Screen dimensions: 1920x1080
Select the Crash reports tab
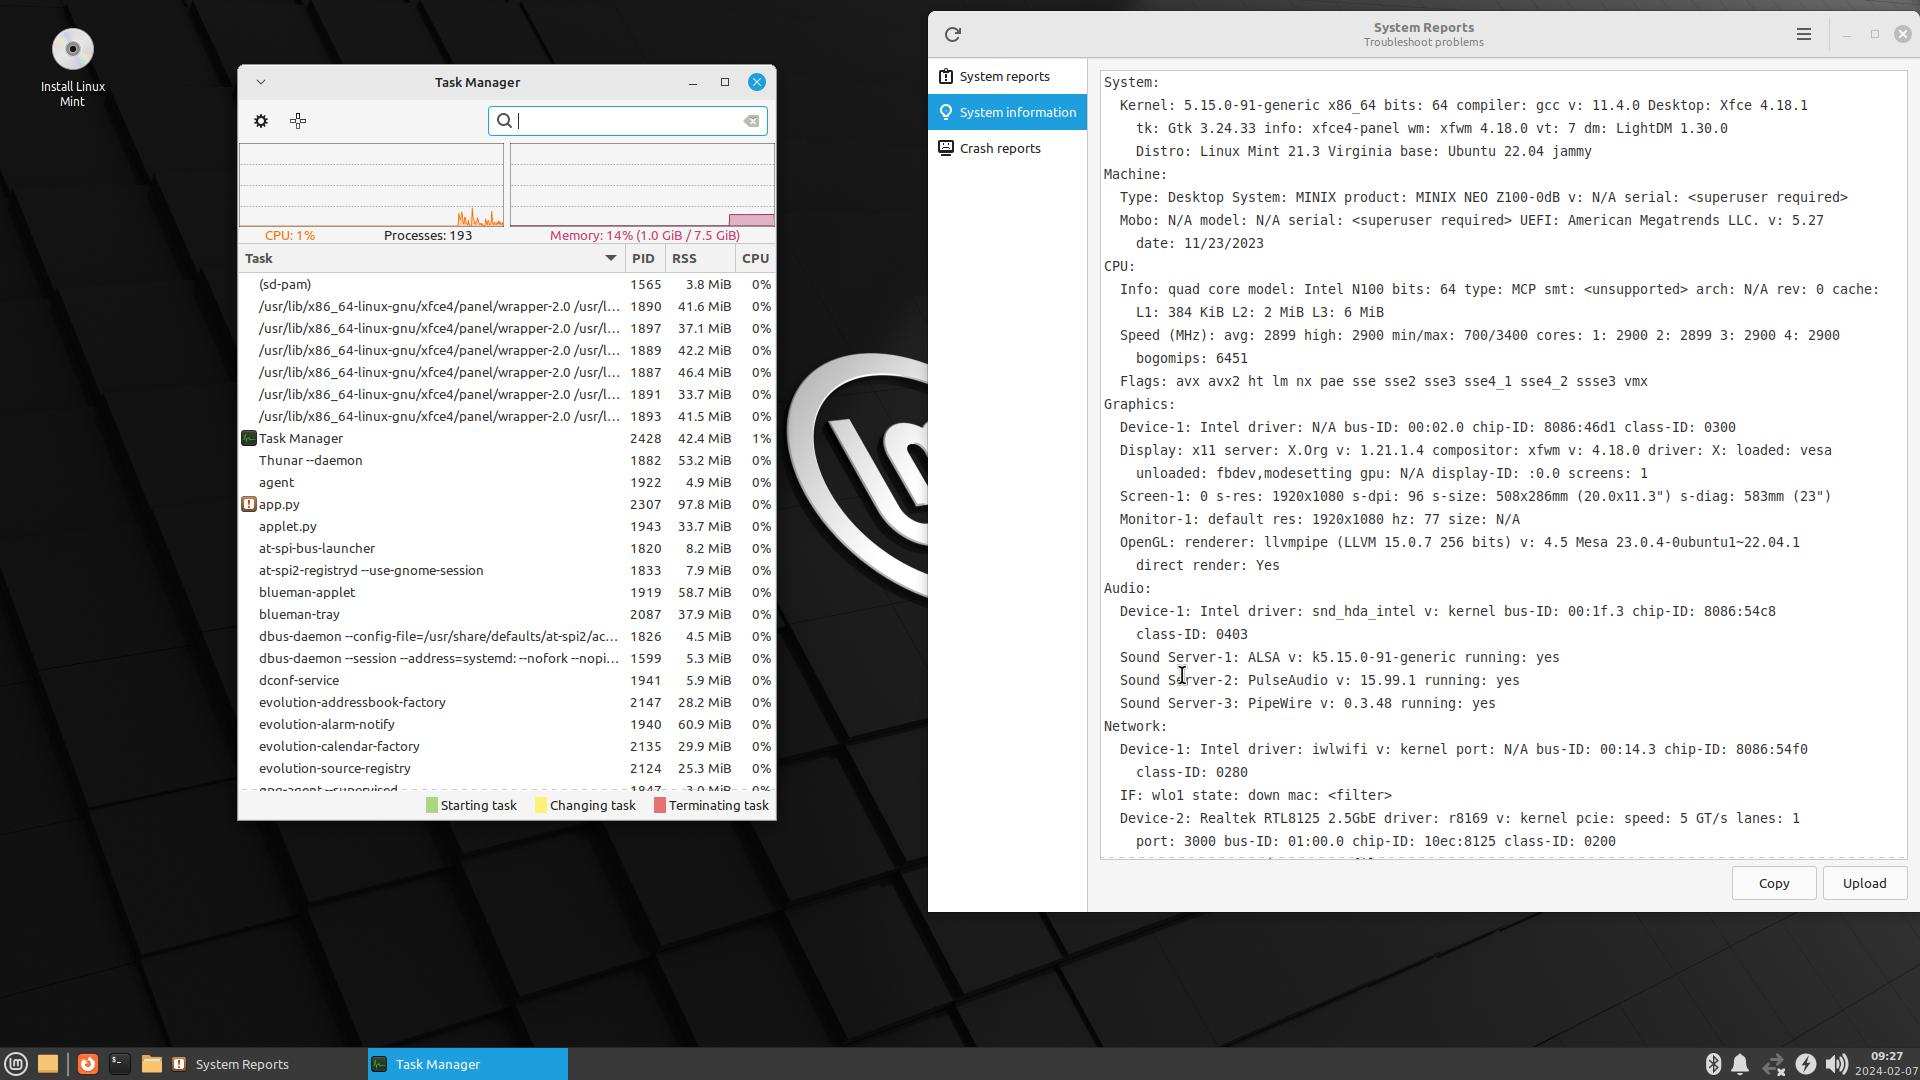1008,148
